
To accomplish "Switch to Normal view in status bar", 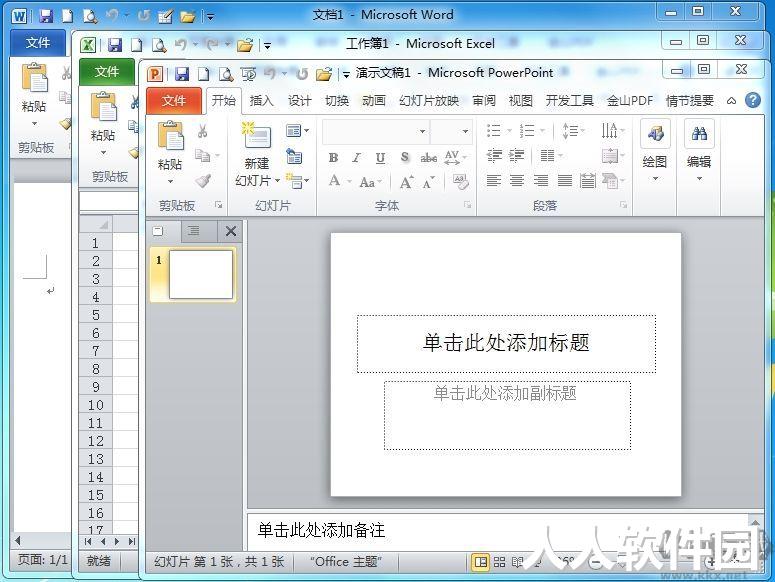I will coord(480,562).
